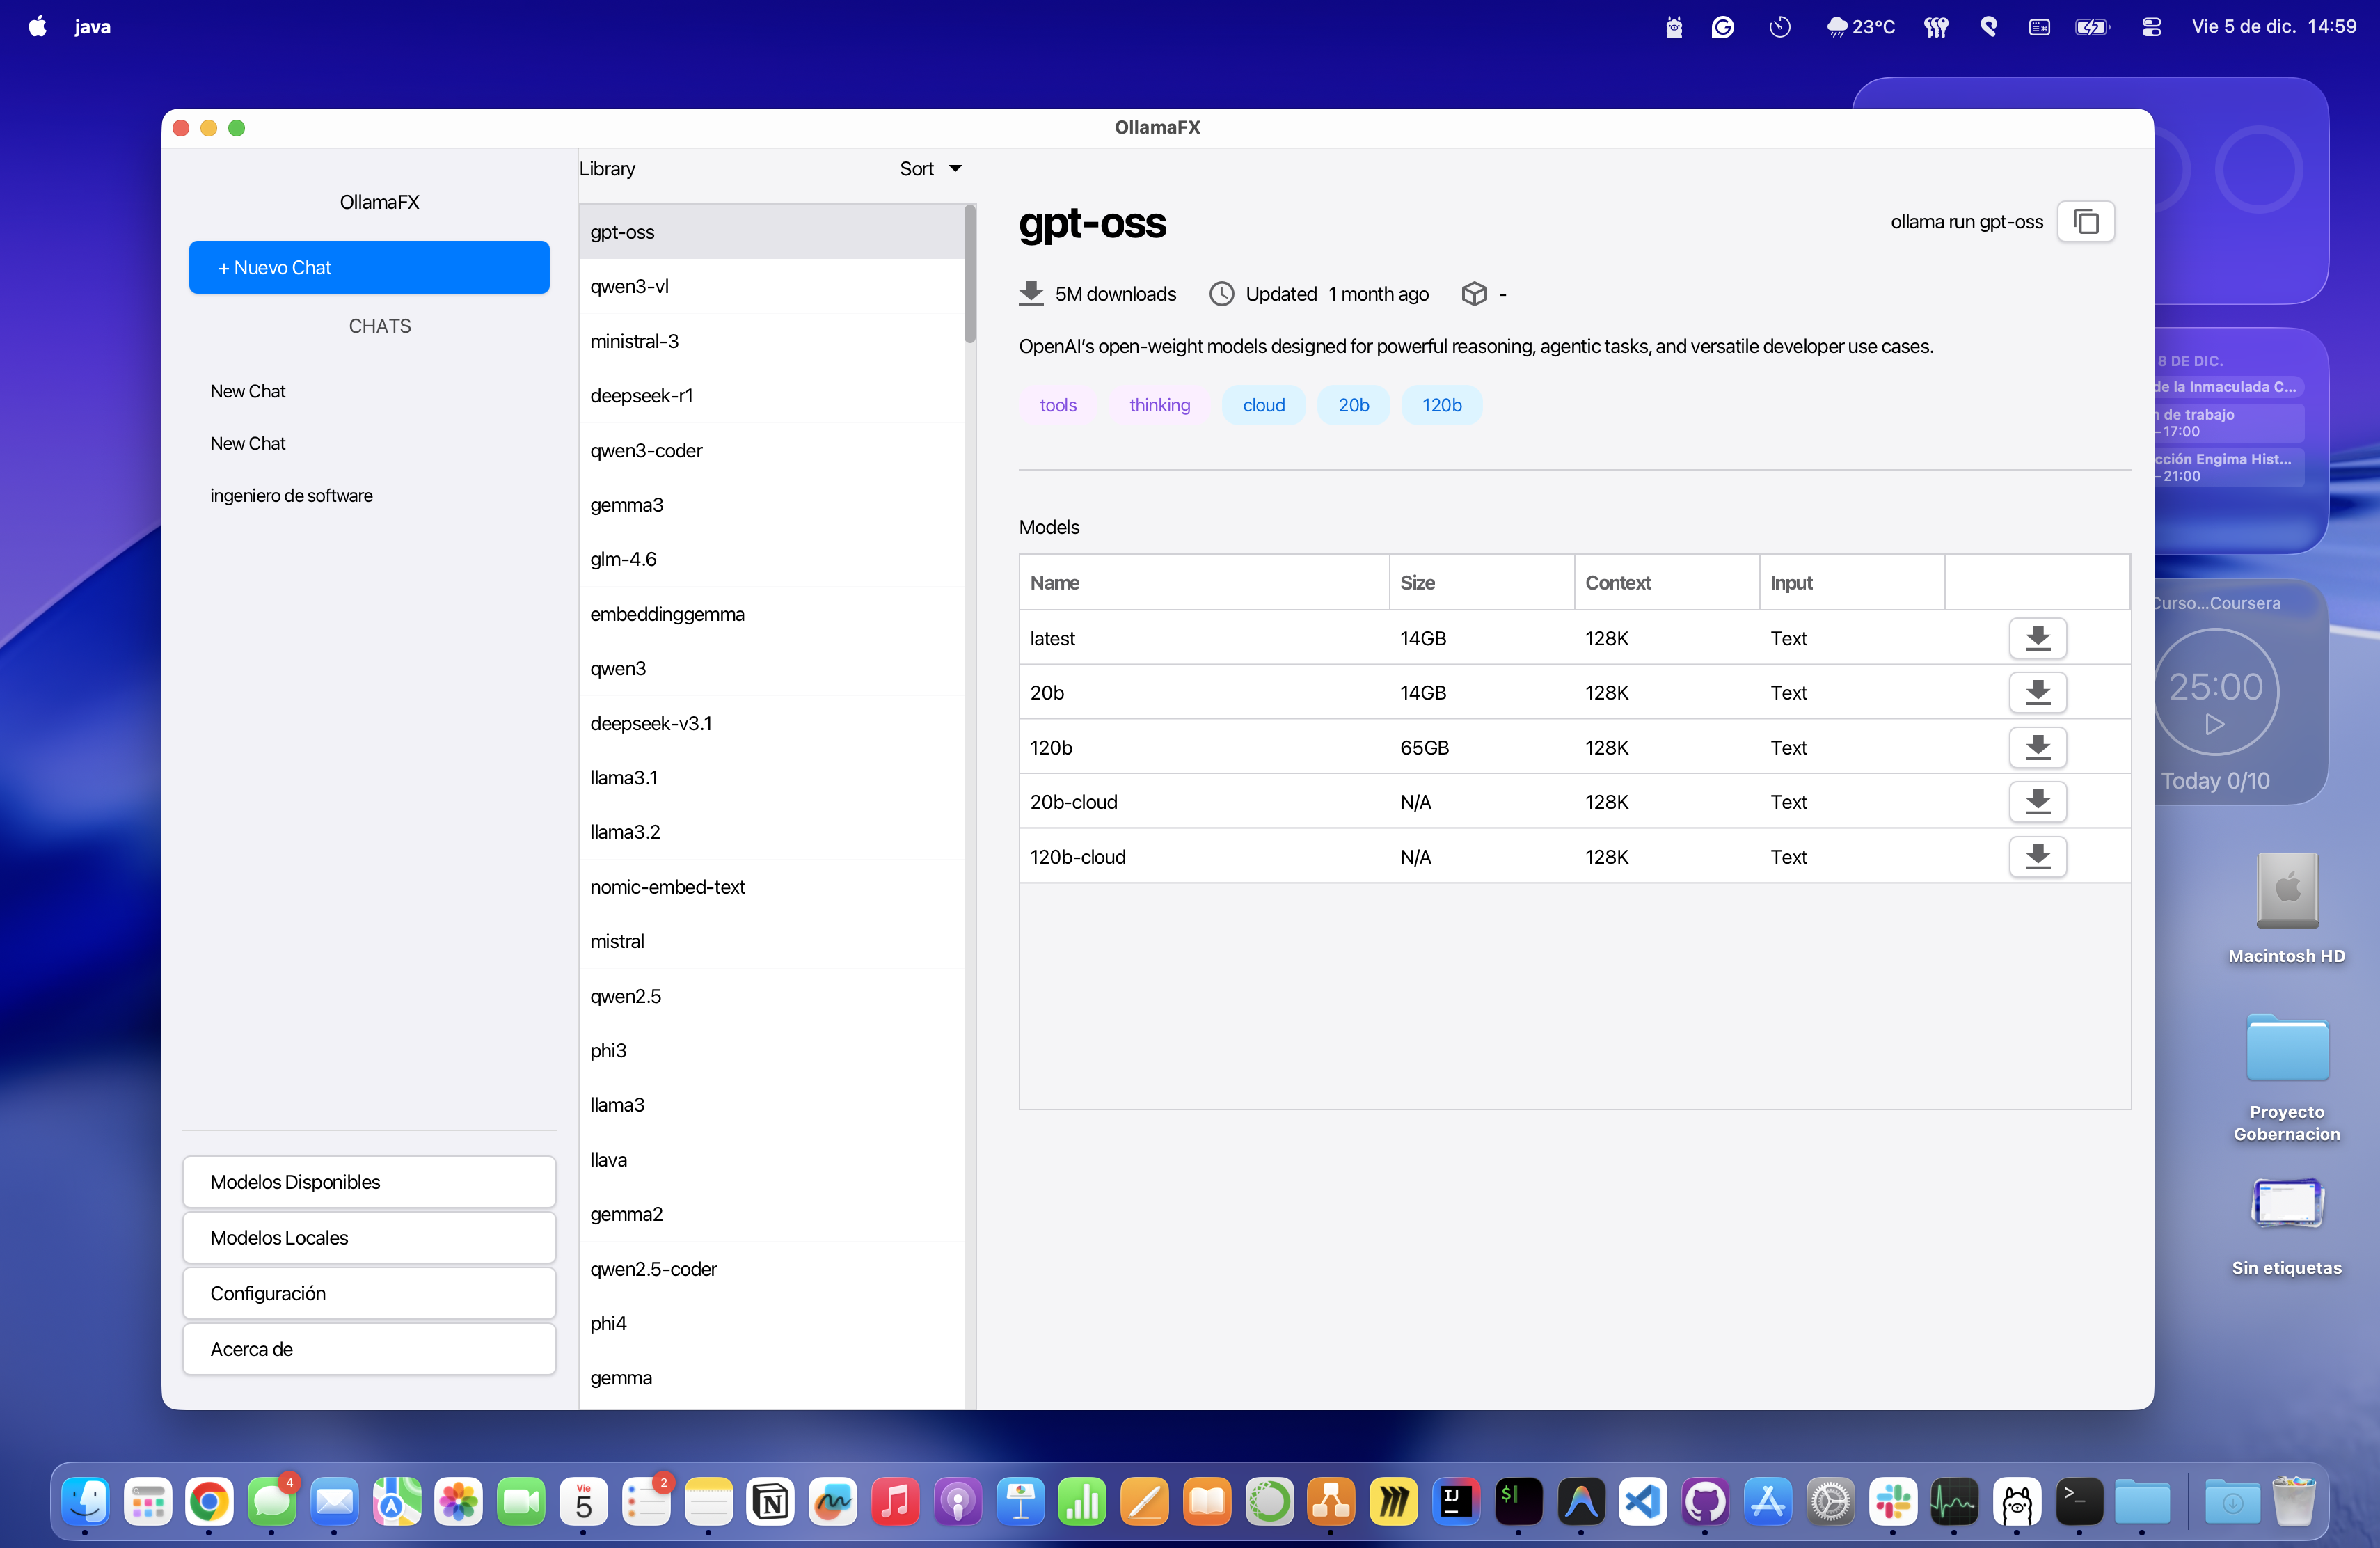Viewport: 2380px width, 1548px height.
Task: Click the Context column header
Action: point(1667,583)
